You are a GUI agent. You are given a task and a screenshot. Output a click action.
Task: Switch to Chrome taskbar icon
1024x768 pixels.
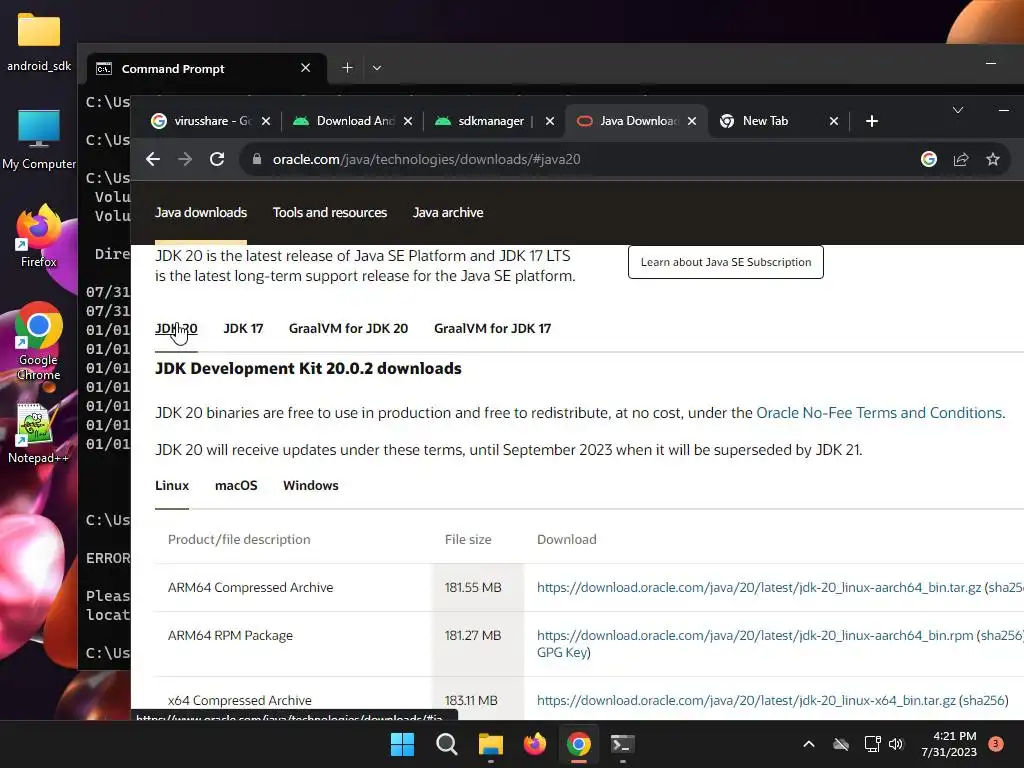[x=579, y=744]
